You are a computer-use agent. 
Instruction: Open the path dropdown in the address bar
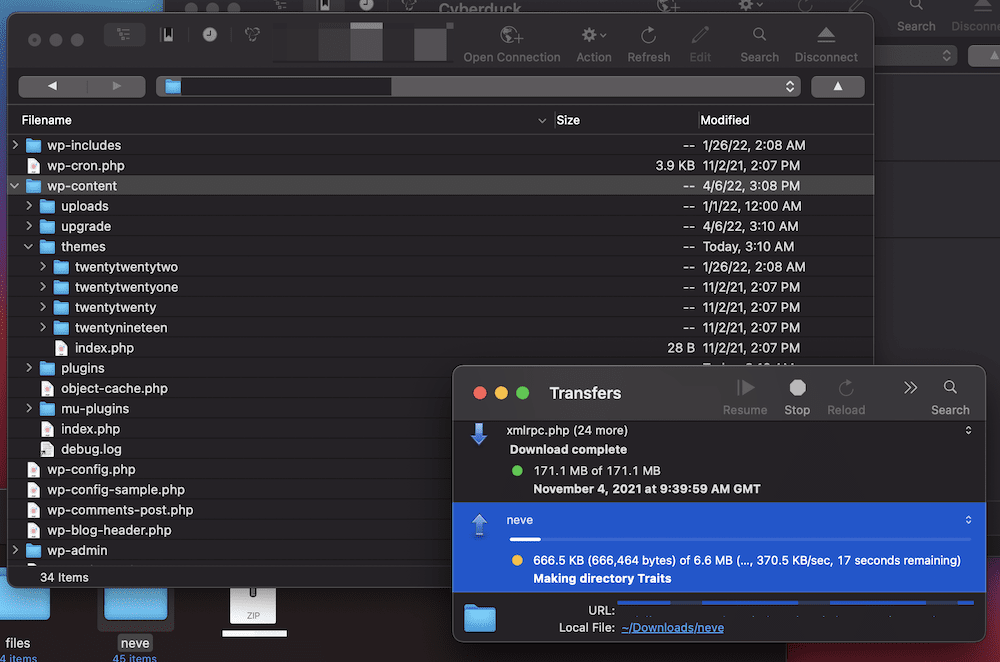coord(789,86)
